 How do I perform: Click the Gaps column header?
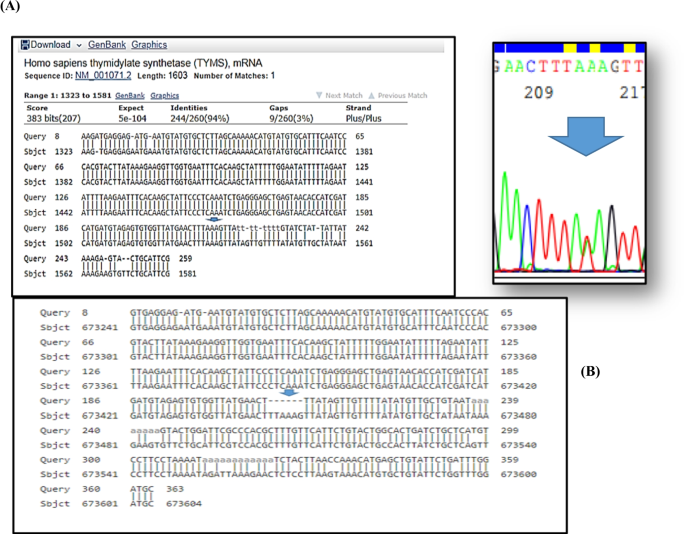[278, 108]
